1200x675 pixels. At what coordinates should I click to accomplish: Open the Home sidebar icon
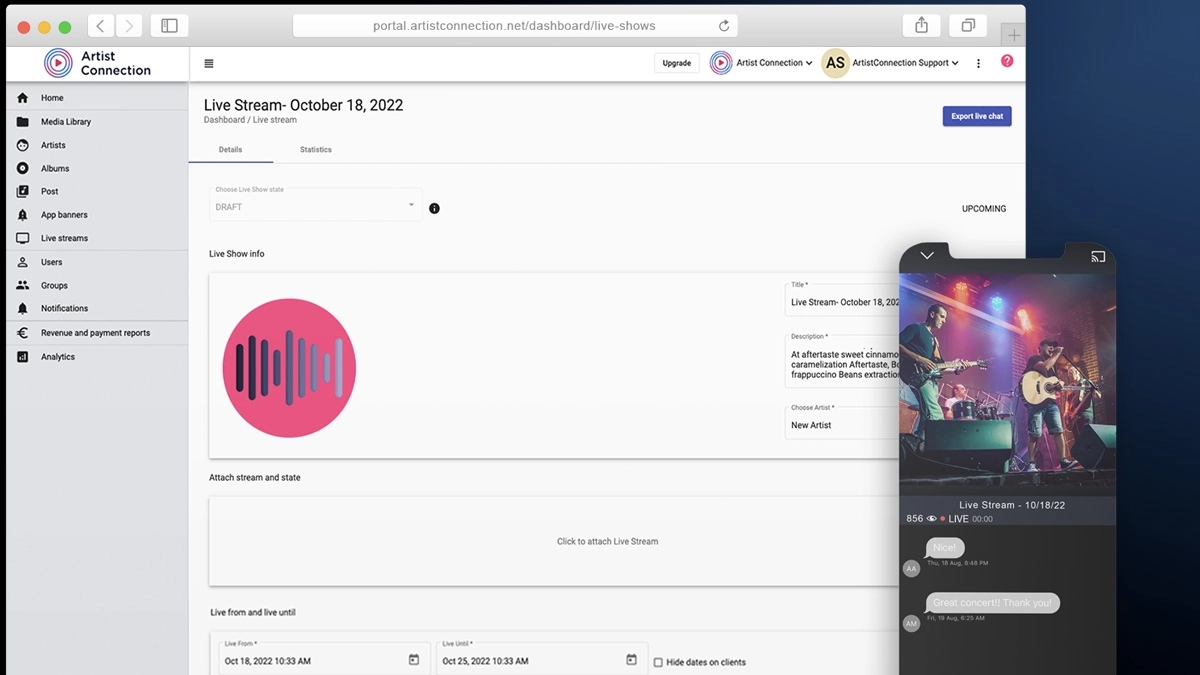[22, 98]
